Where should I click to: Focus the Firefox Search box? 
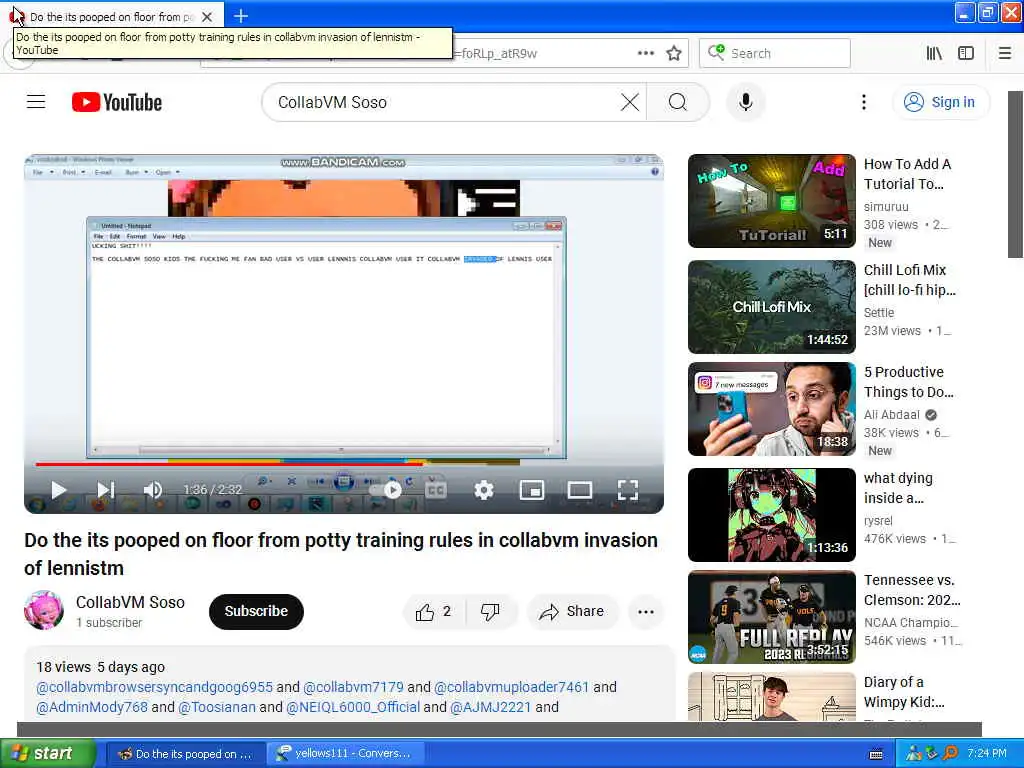pyautogui.click(x=775, y=53)
